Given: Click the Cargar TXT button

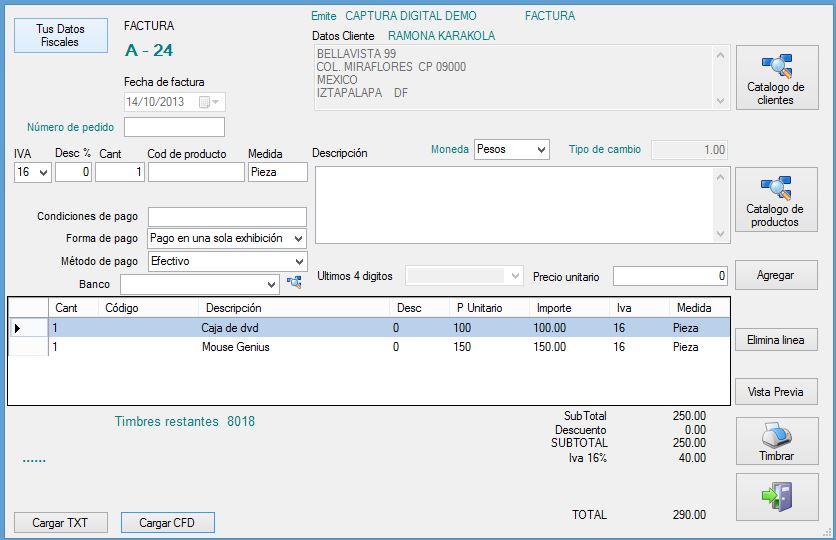Looking at the screenshot, I should pos(61,523).
